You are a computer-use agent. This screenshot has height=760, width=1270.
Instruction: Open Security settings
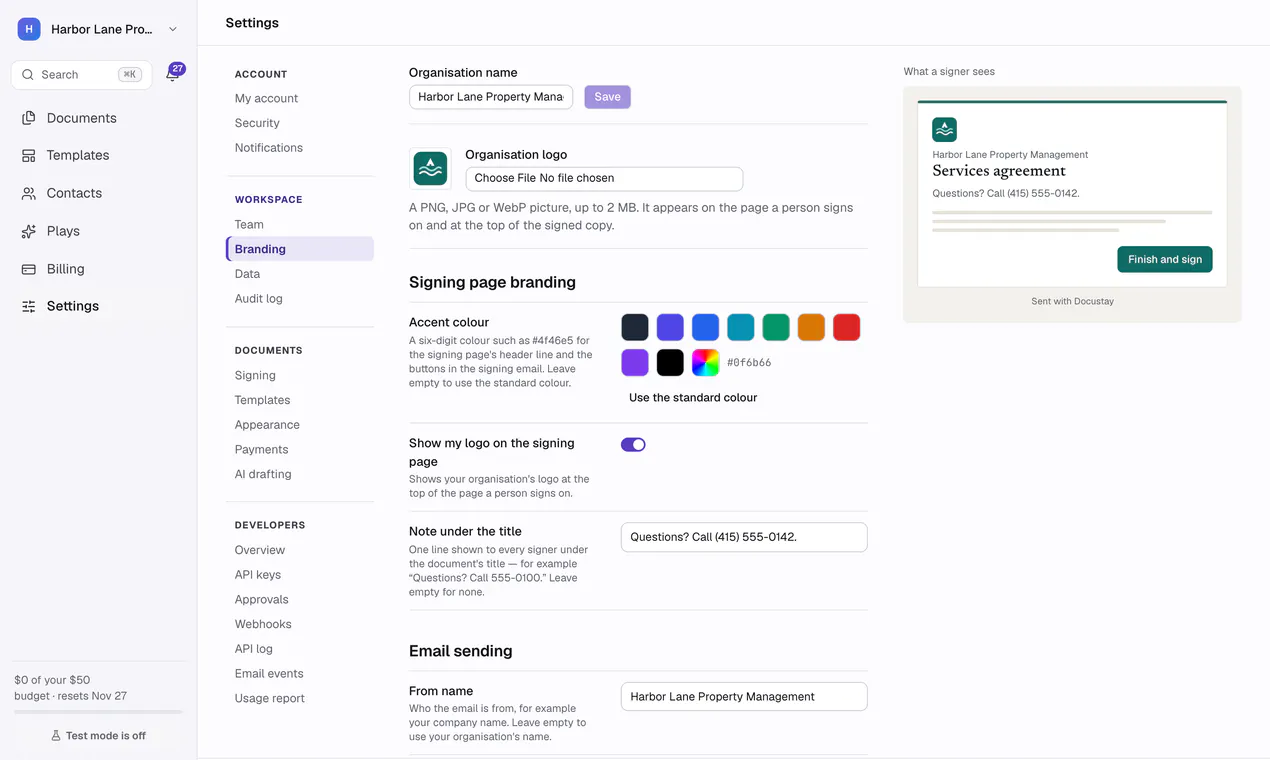pyautogui.click(x=257, y=123)
